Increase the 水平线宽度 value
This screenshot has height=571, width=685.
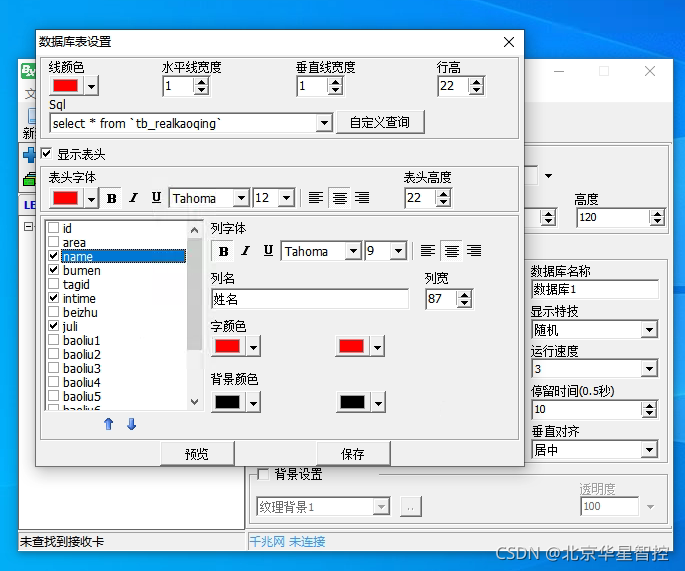pyautogui.click(x=201, y=82)
